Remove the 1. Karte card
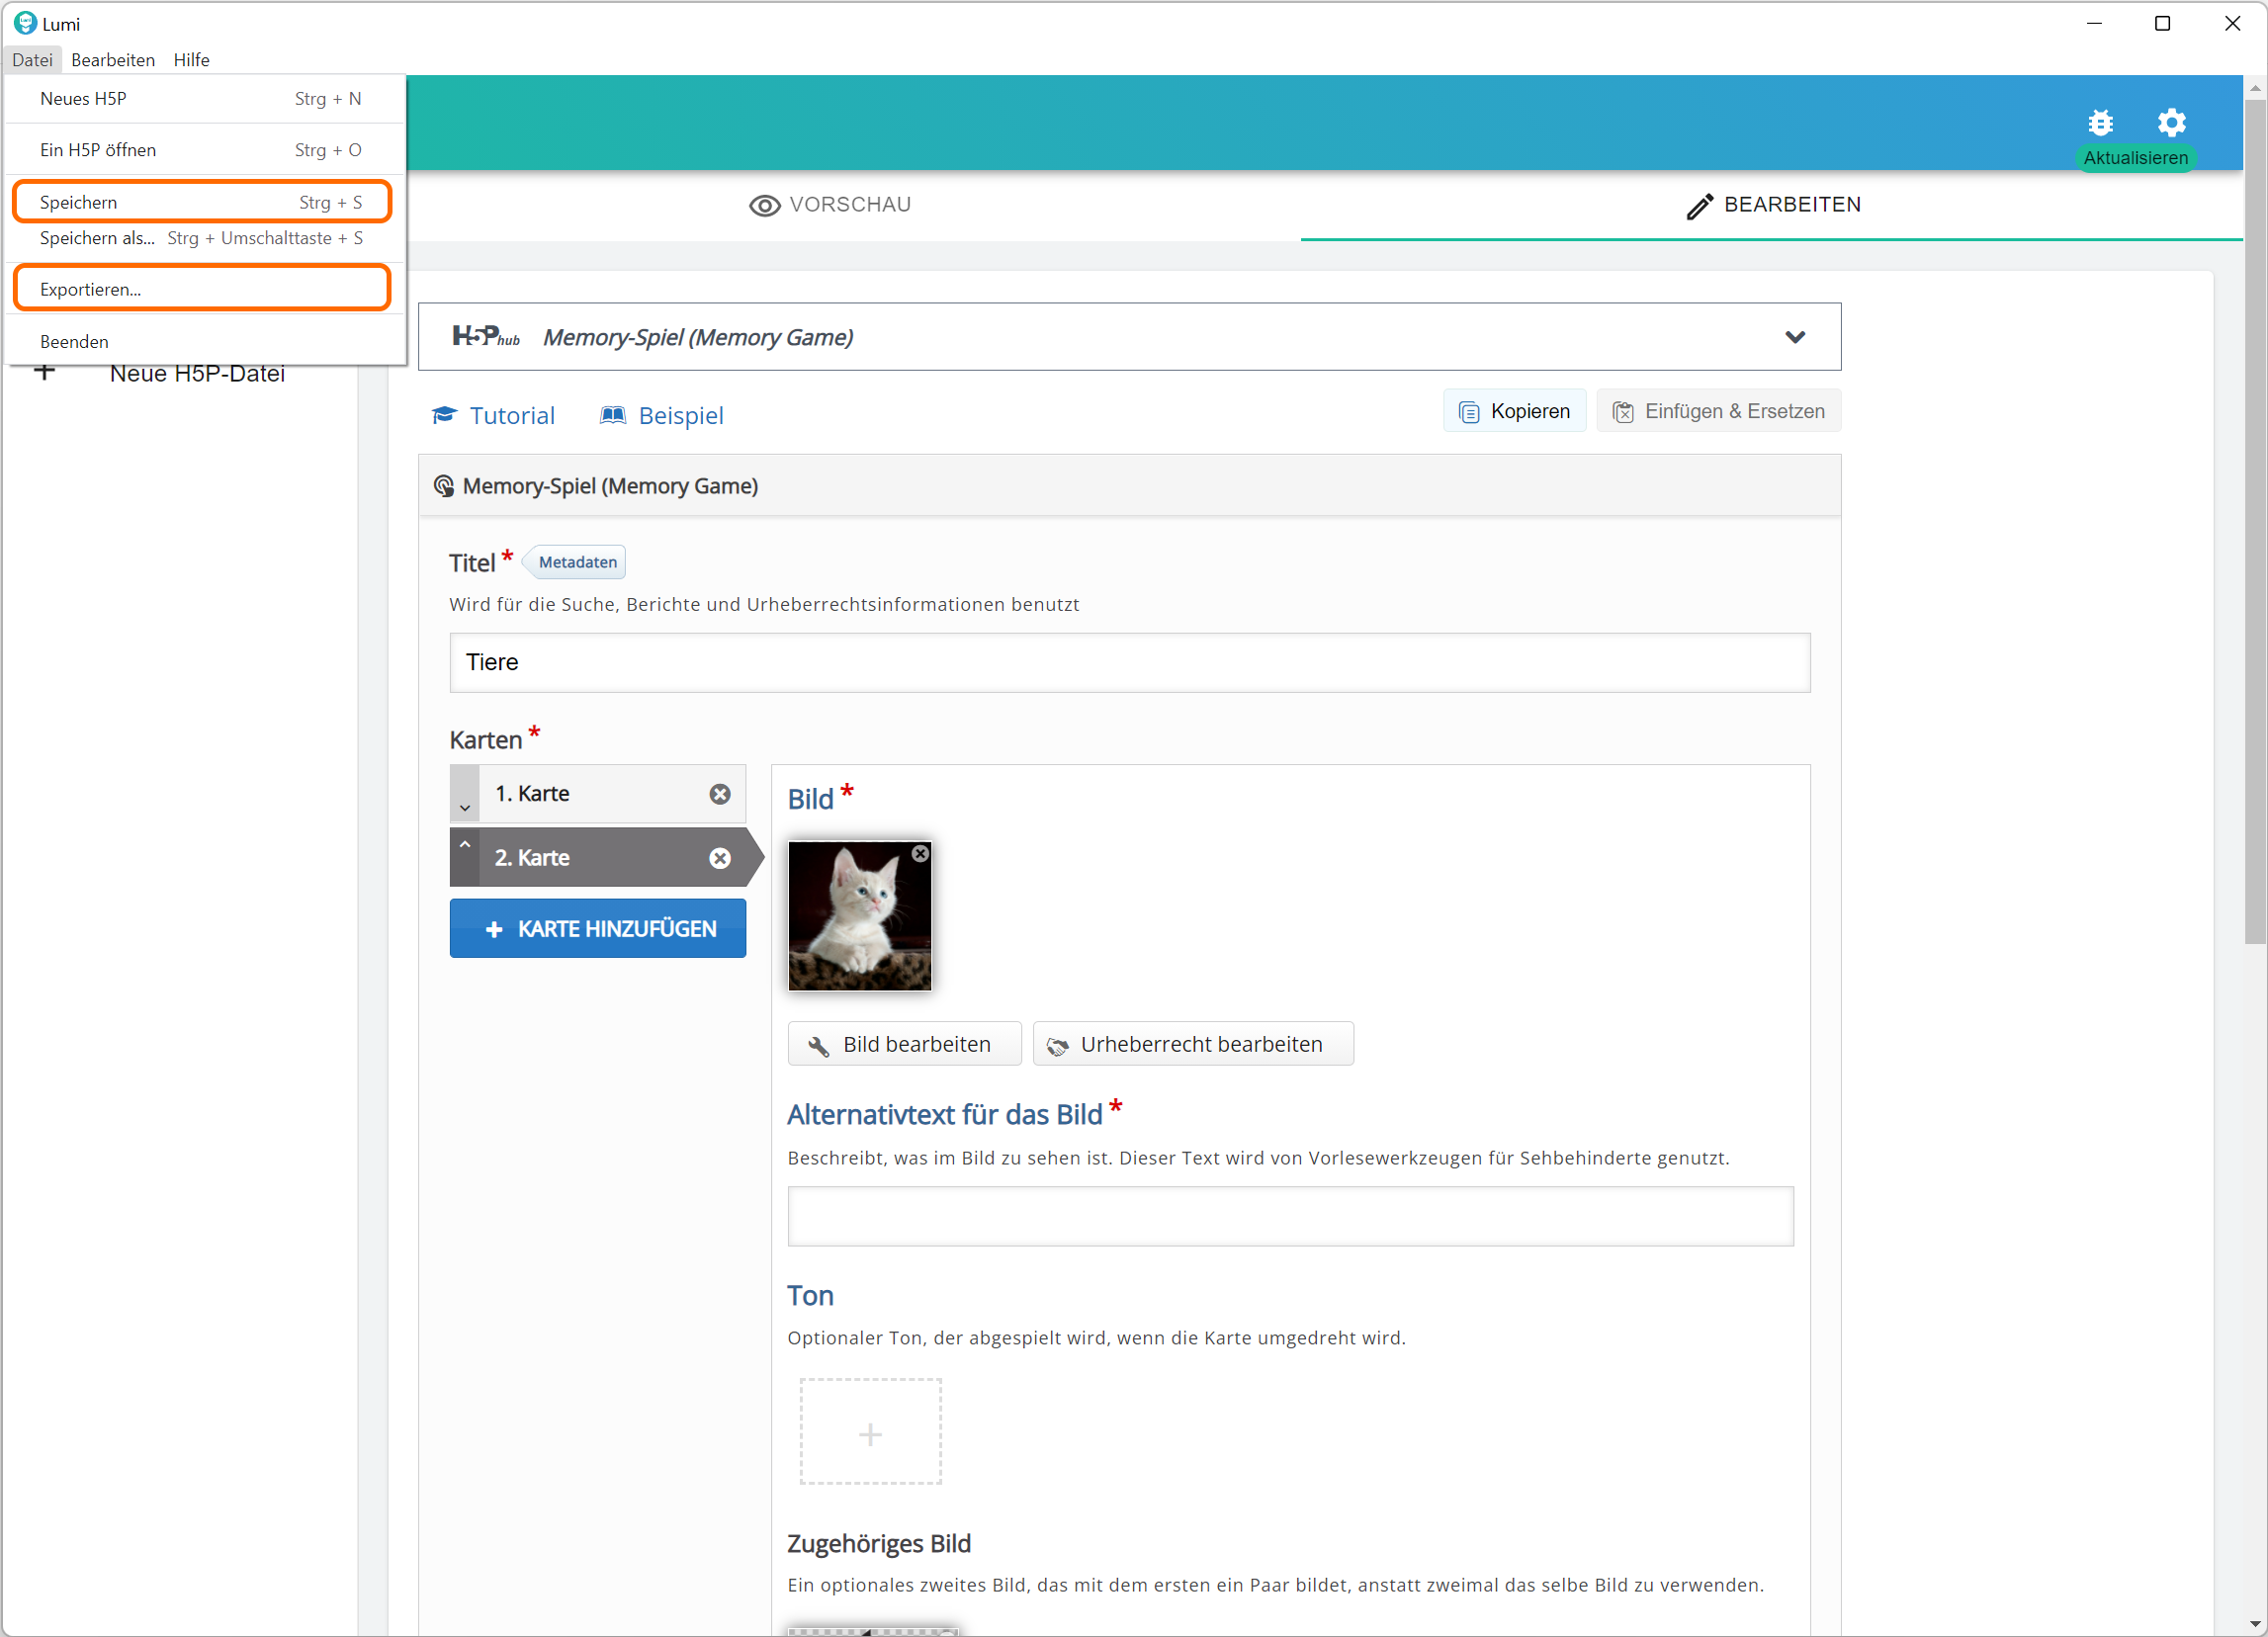 tap(719, 794)
